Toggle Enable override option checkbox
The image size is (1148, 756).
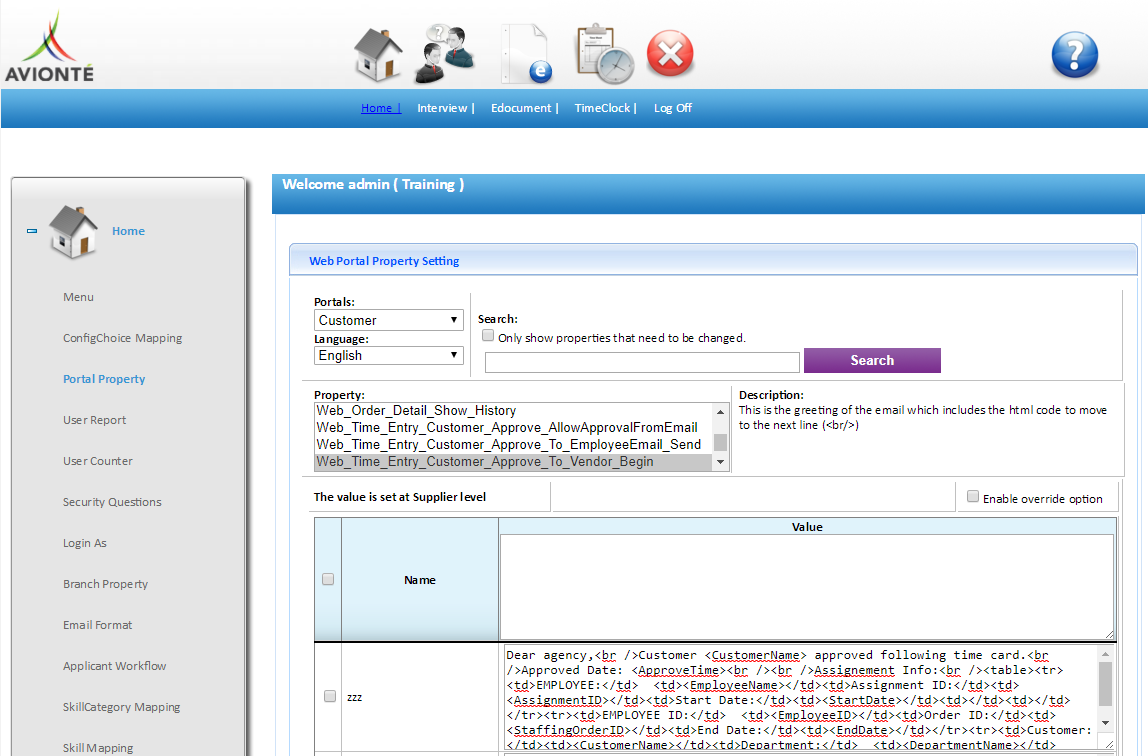973,497
